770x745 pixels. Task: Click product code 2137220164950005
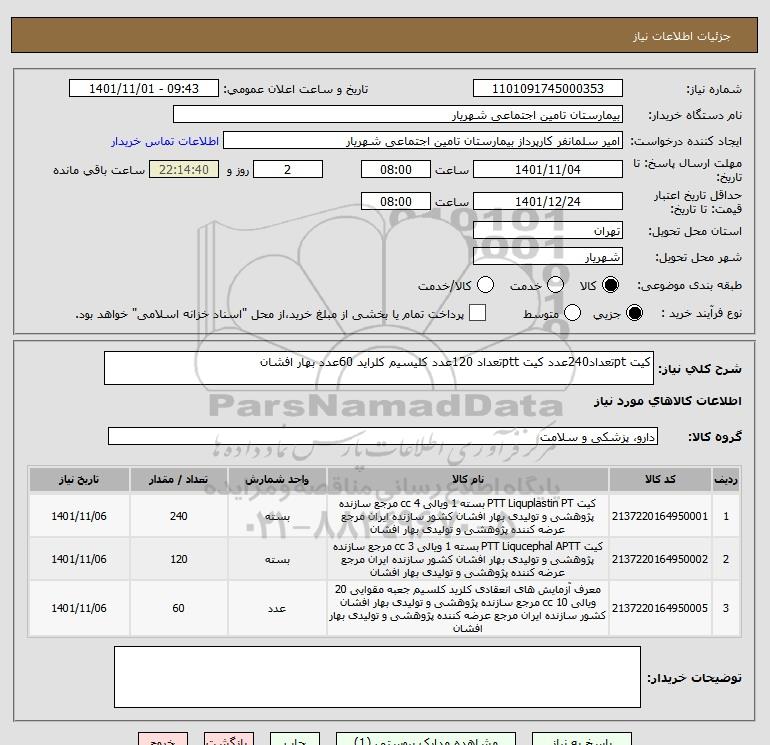660,608
